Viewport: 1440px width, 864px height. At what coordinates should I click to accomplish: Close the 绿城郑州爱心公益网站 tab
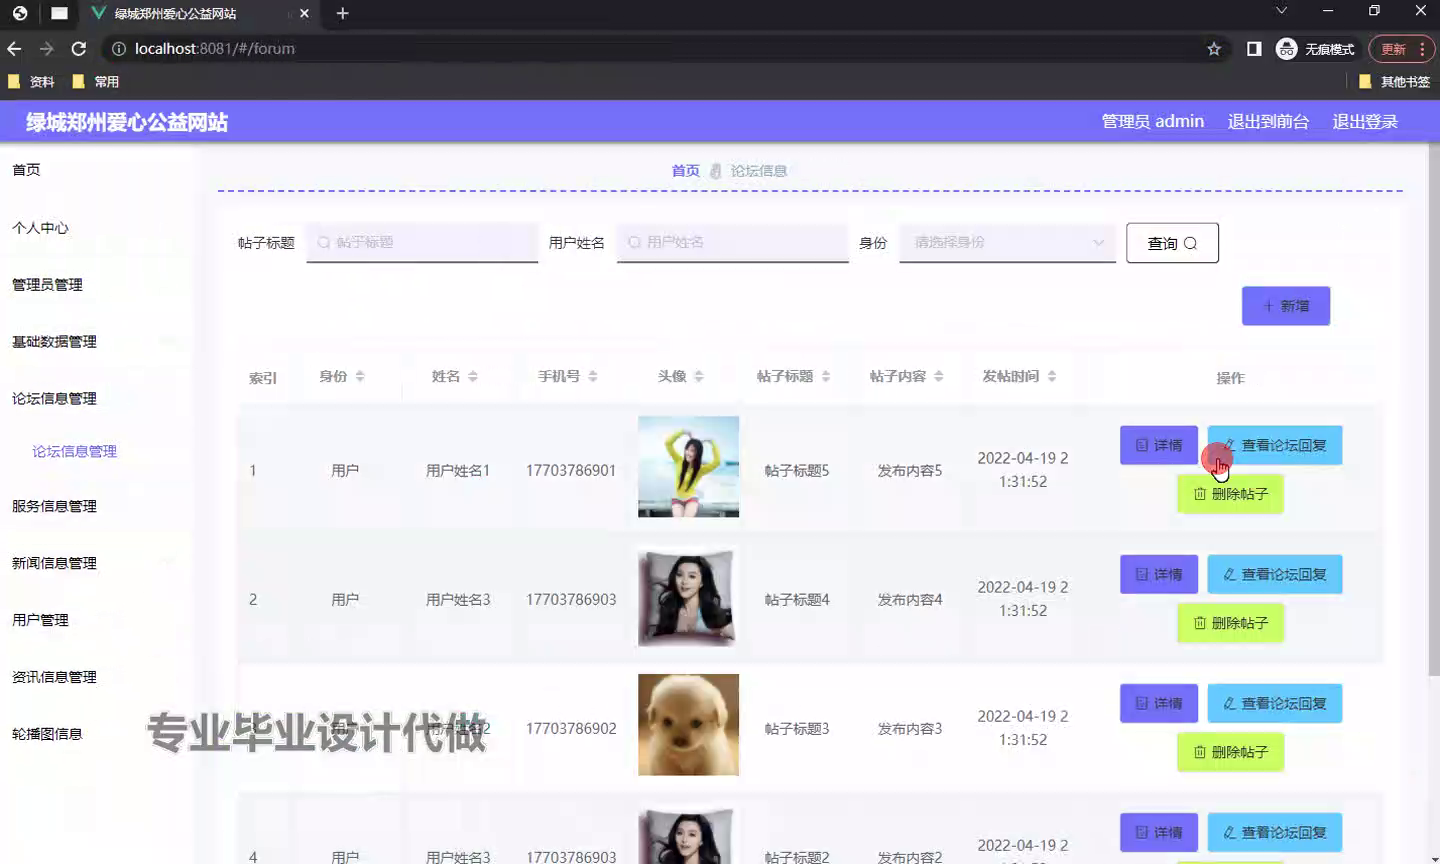pyautogui.click(x=304, y=13)
